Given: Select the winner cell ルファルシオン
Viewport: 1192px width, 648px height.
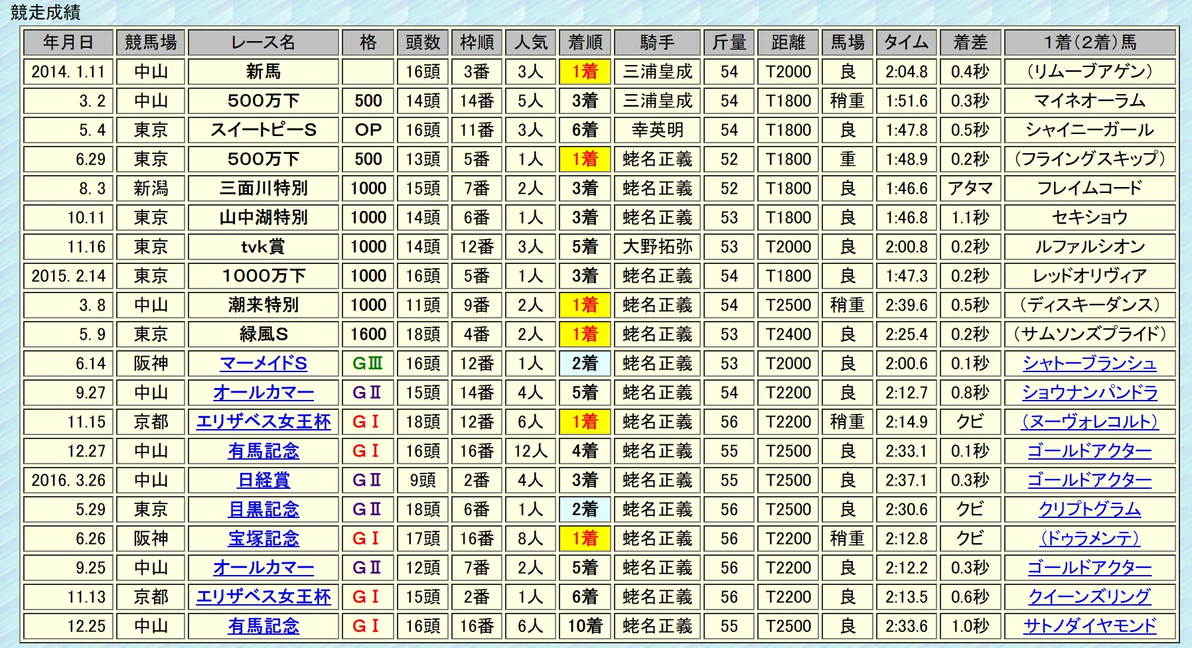Looking at the screenshot, I should pyautogui.click(x=1089, y=247).
